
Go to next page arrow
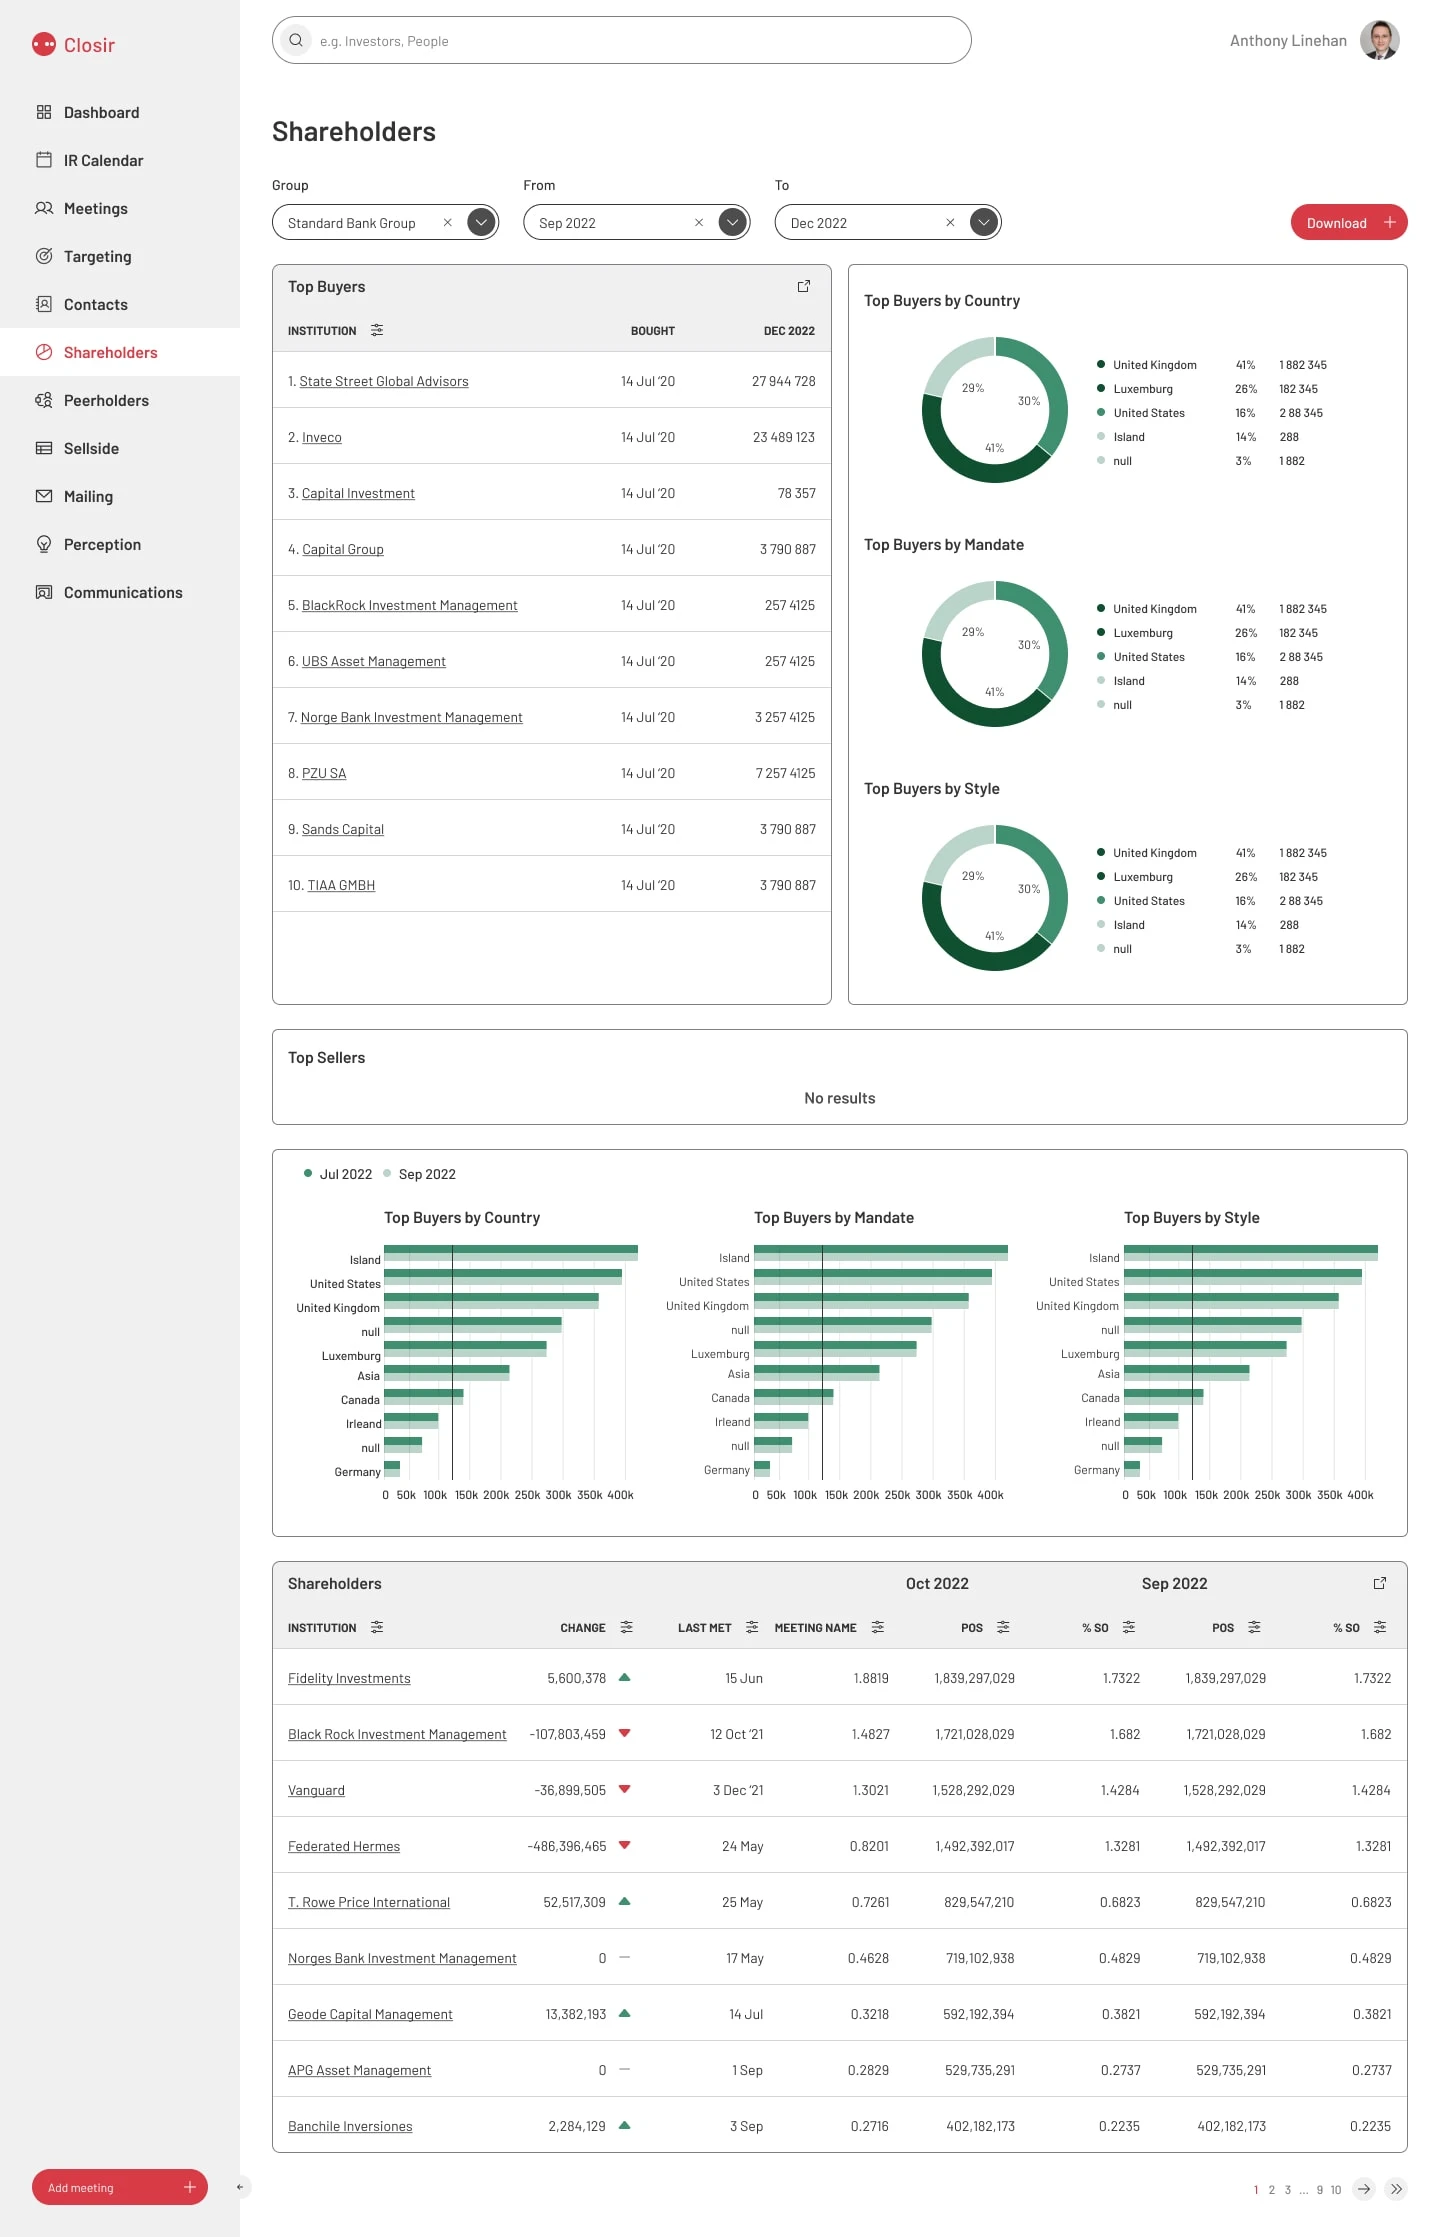click(1364, 2189)
